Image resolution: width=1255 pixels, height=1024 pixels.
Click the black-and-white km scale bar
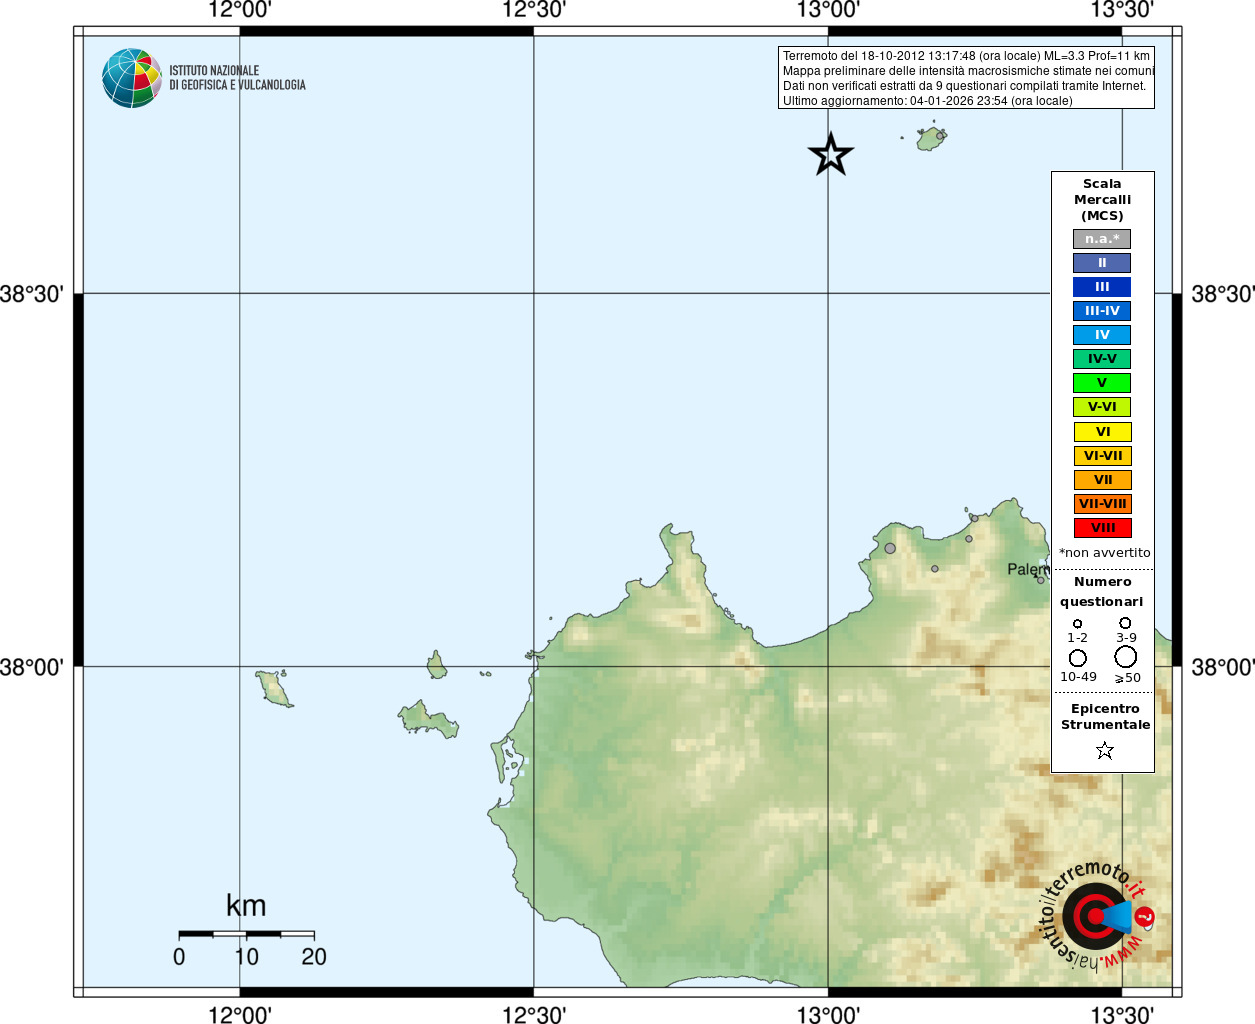246,934
